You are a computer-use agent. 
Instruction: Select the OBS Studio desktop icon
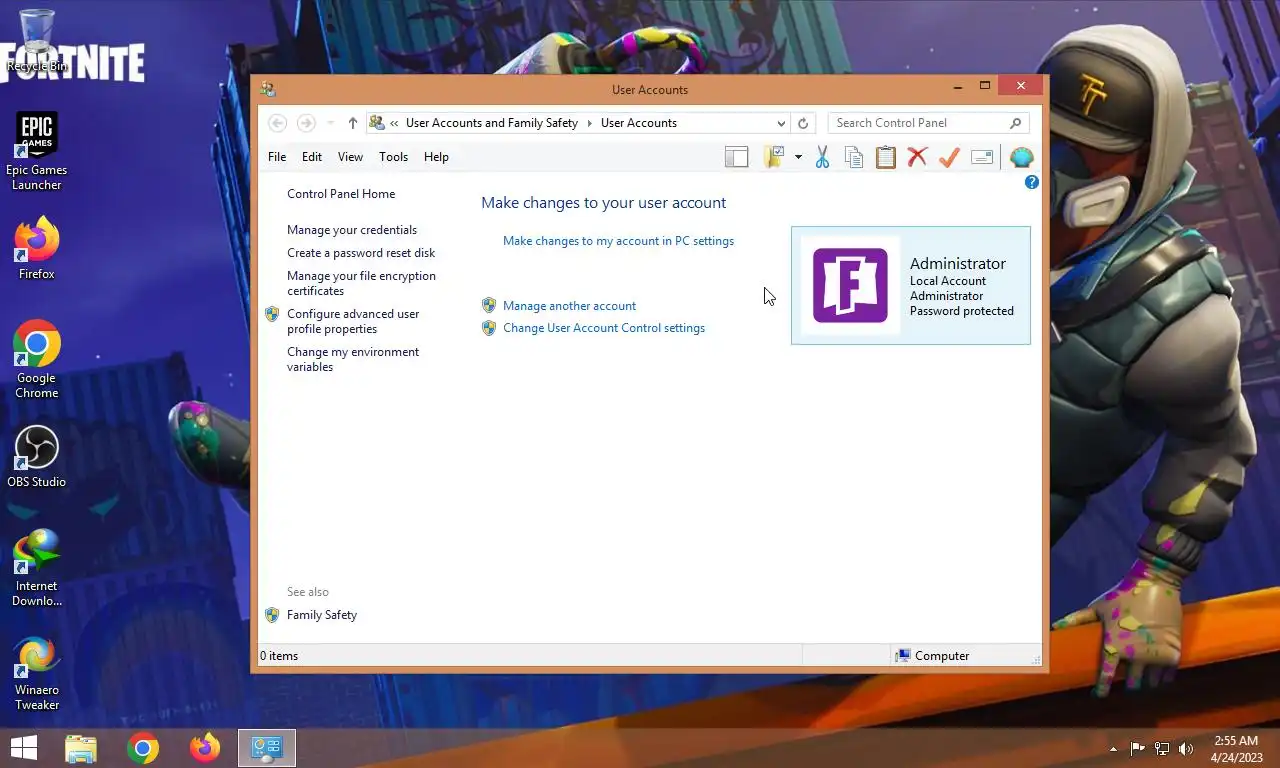coord(37,458)
